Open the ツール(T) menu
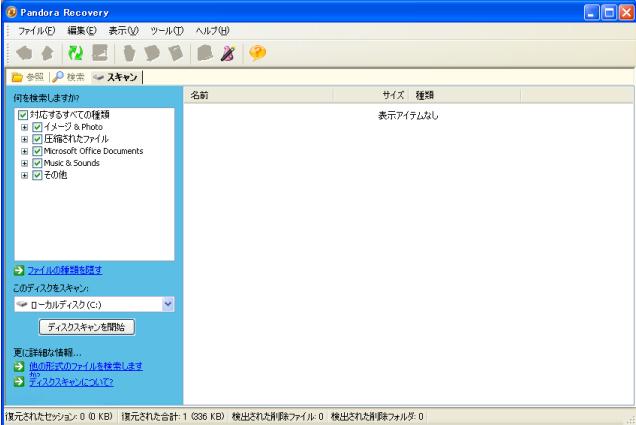This screenshot has height=425, width=636. [167, 31]
